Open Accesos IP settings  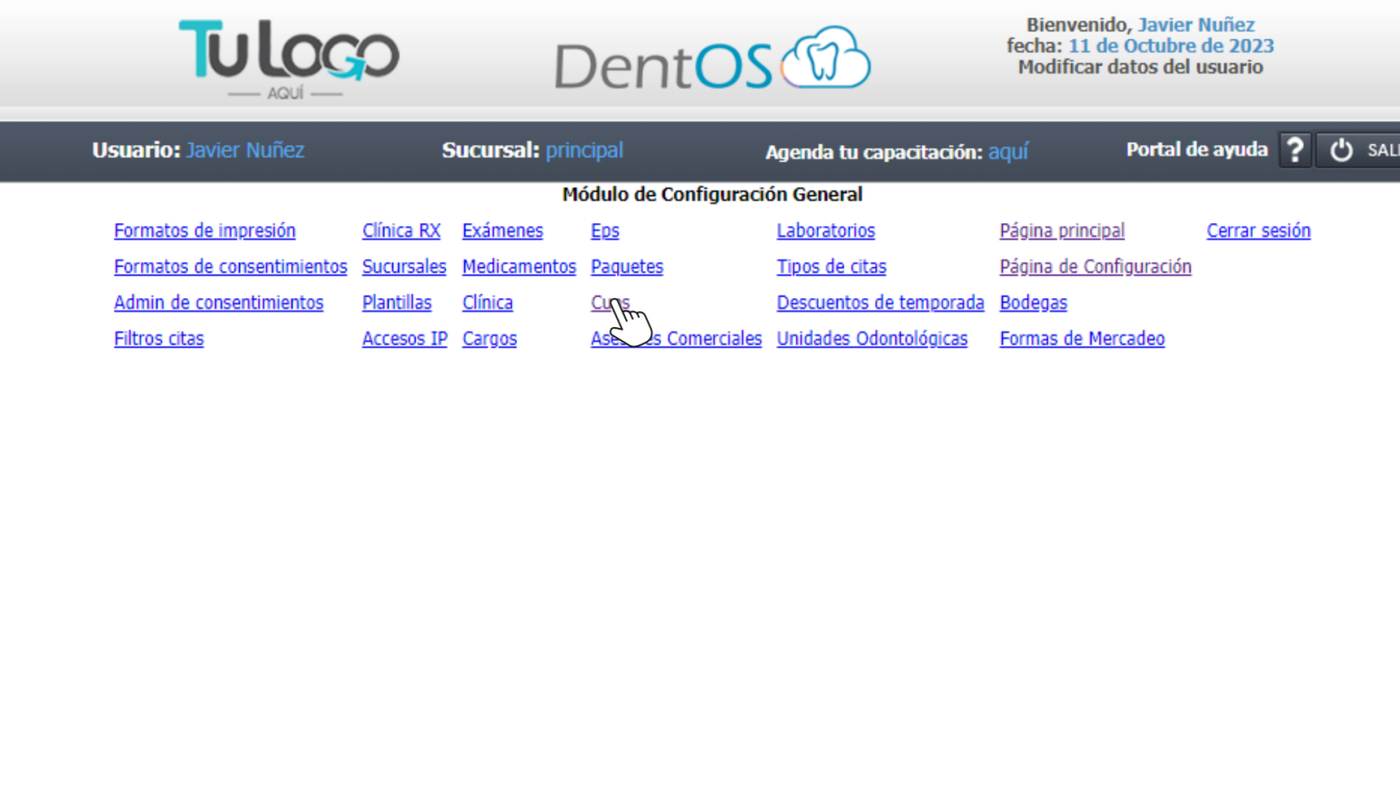[405, 339]
